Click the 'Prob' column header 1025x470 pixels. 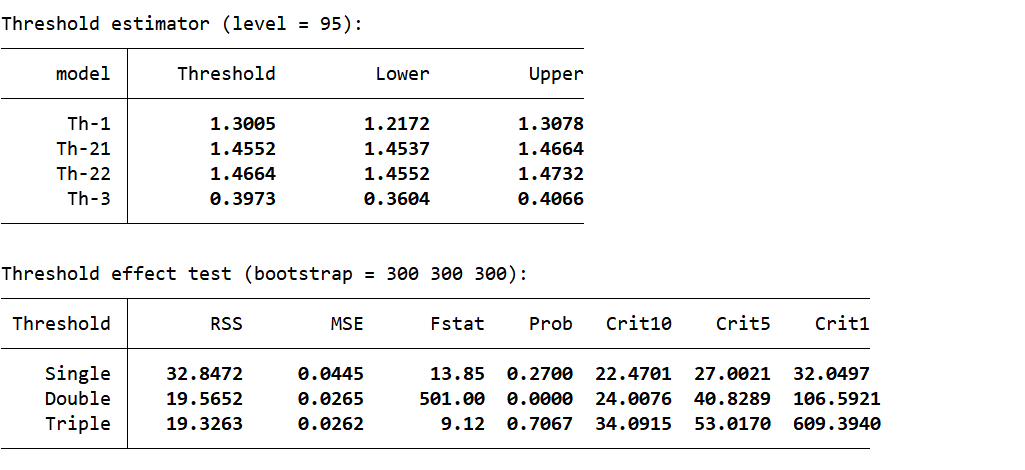550,324
